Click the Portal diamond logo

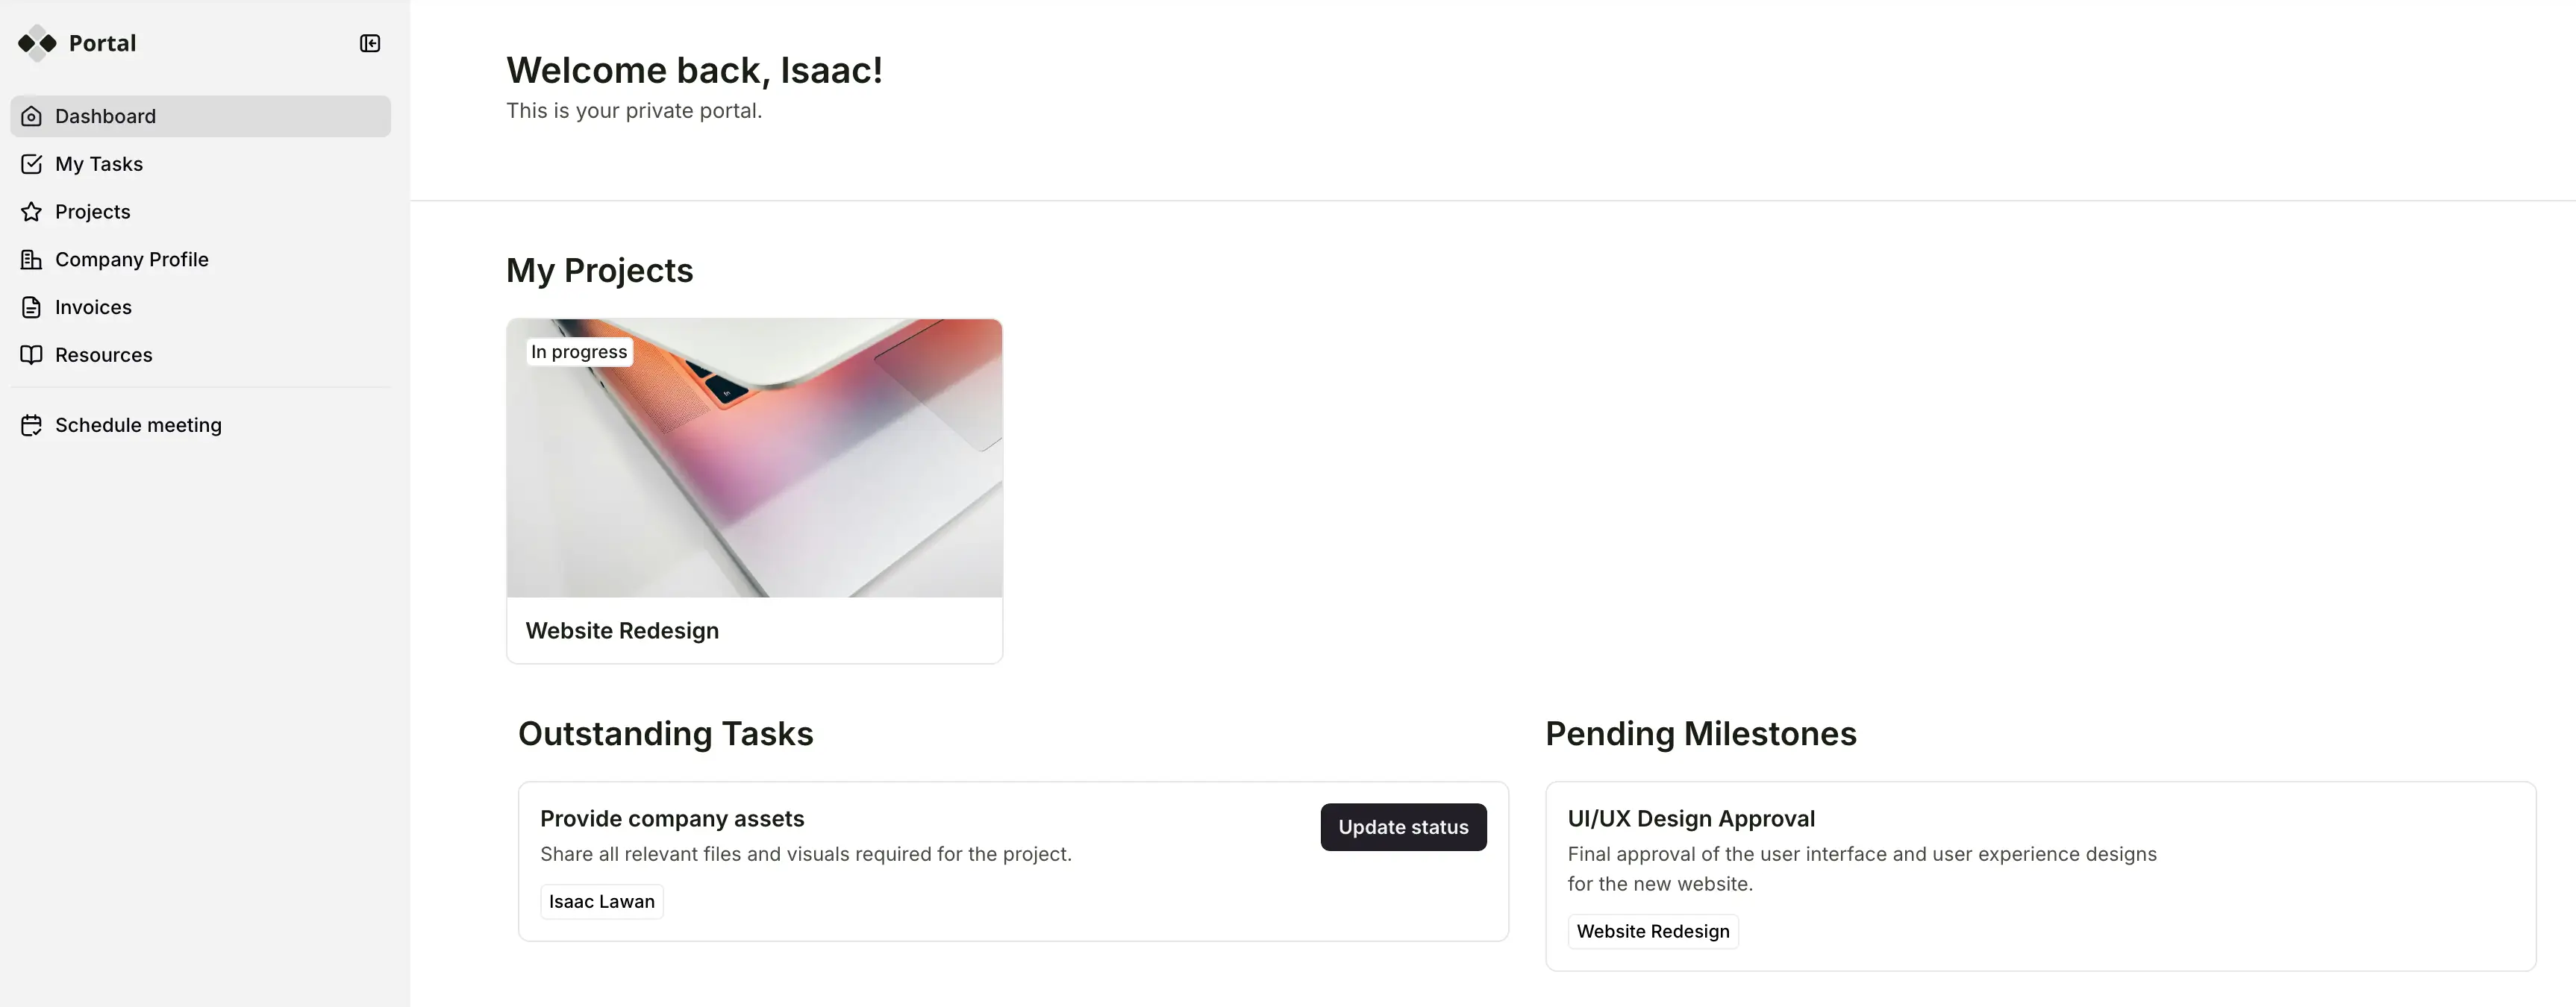(37, 43)
